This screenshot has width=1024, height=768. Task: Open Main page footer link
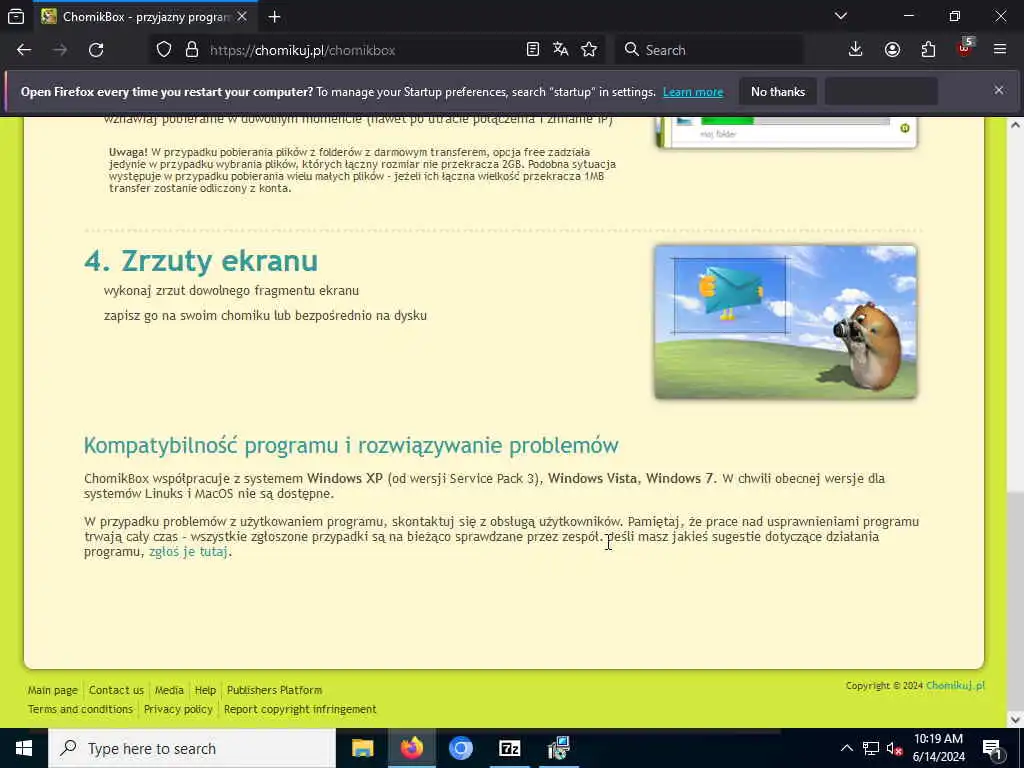[52, 690]
